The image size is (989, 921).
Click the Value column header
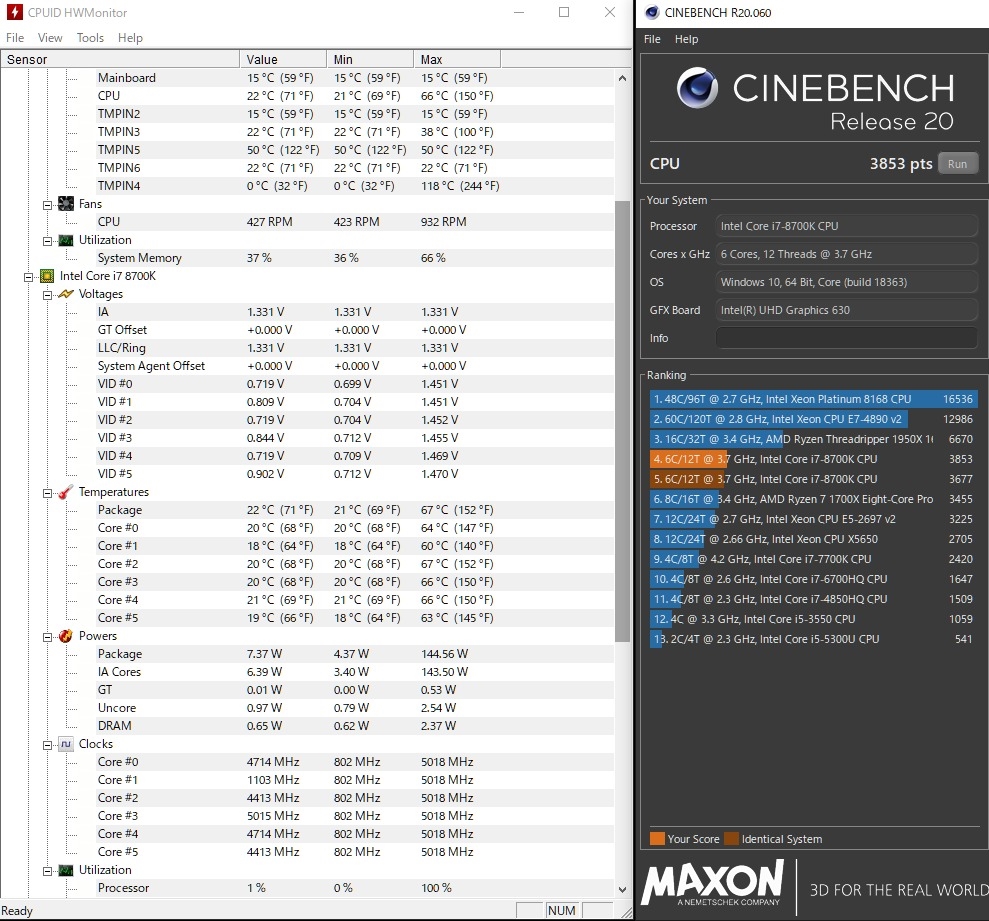pos(283,59)
